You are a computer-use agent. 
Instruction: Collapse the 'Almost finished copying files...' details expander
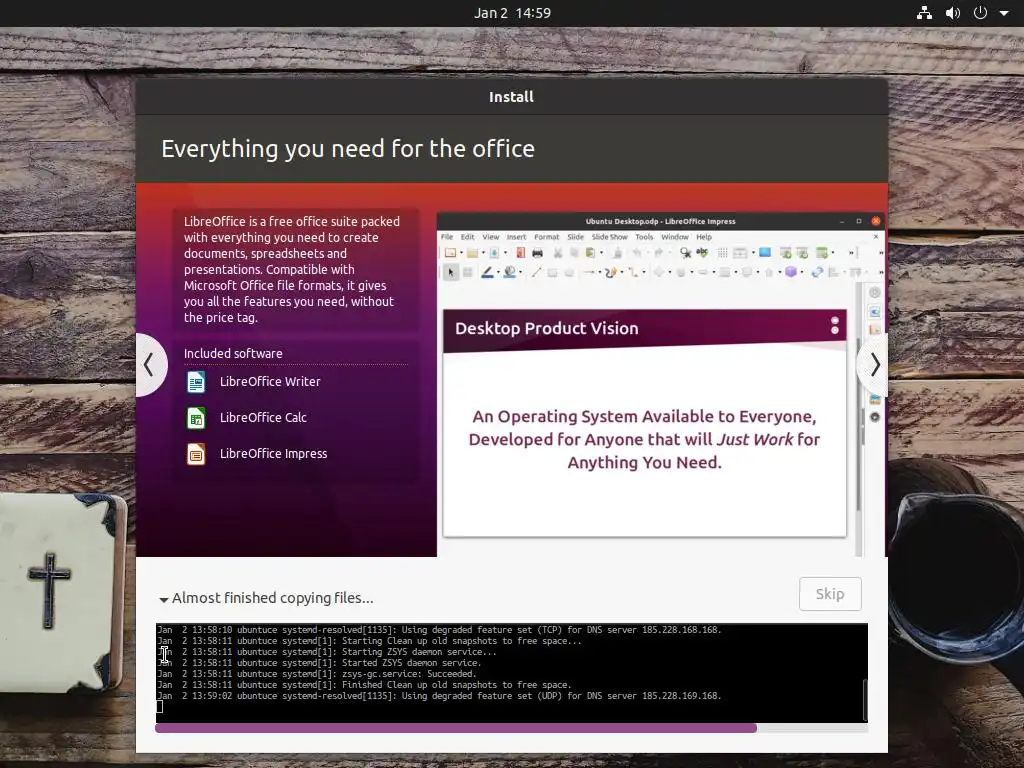tap(164, 599)
